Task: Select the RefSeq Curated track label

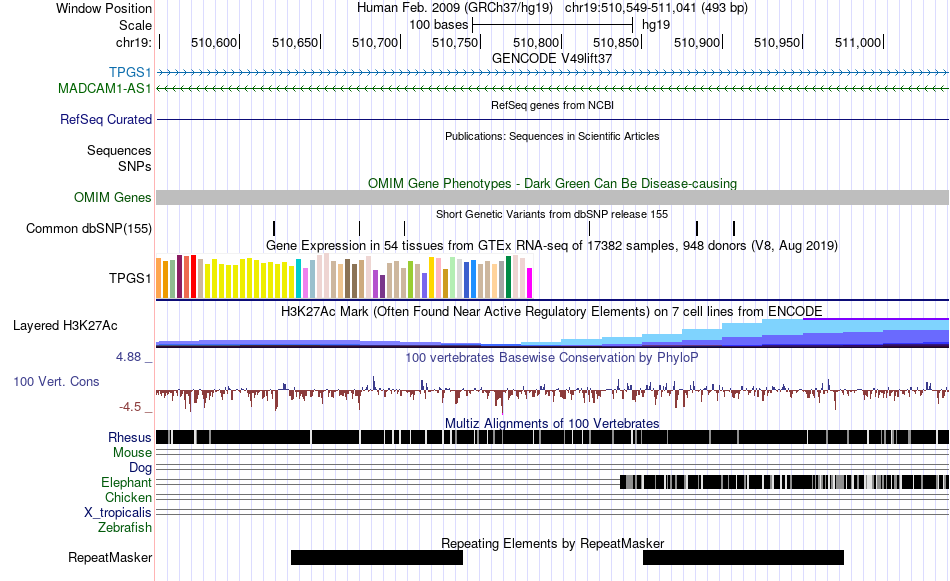Action: pos(106,119)
